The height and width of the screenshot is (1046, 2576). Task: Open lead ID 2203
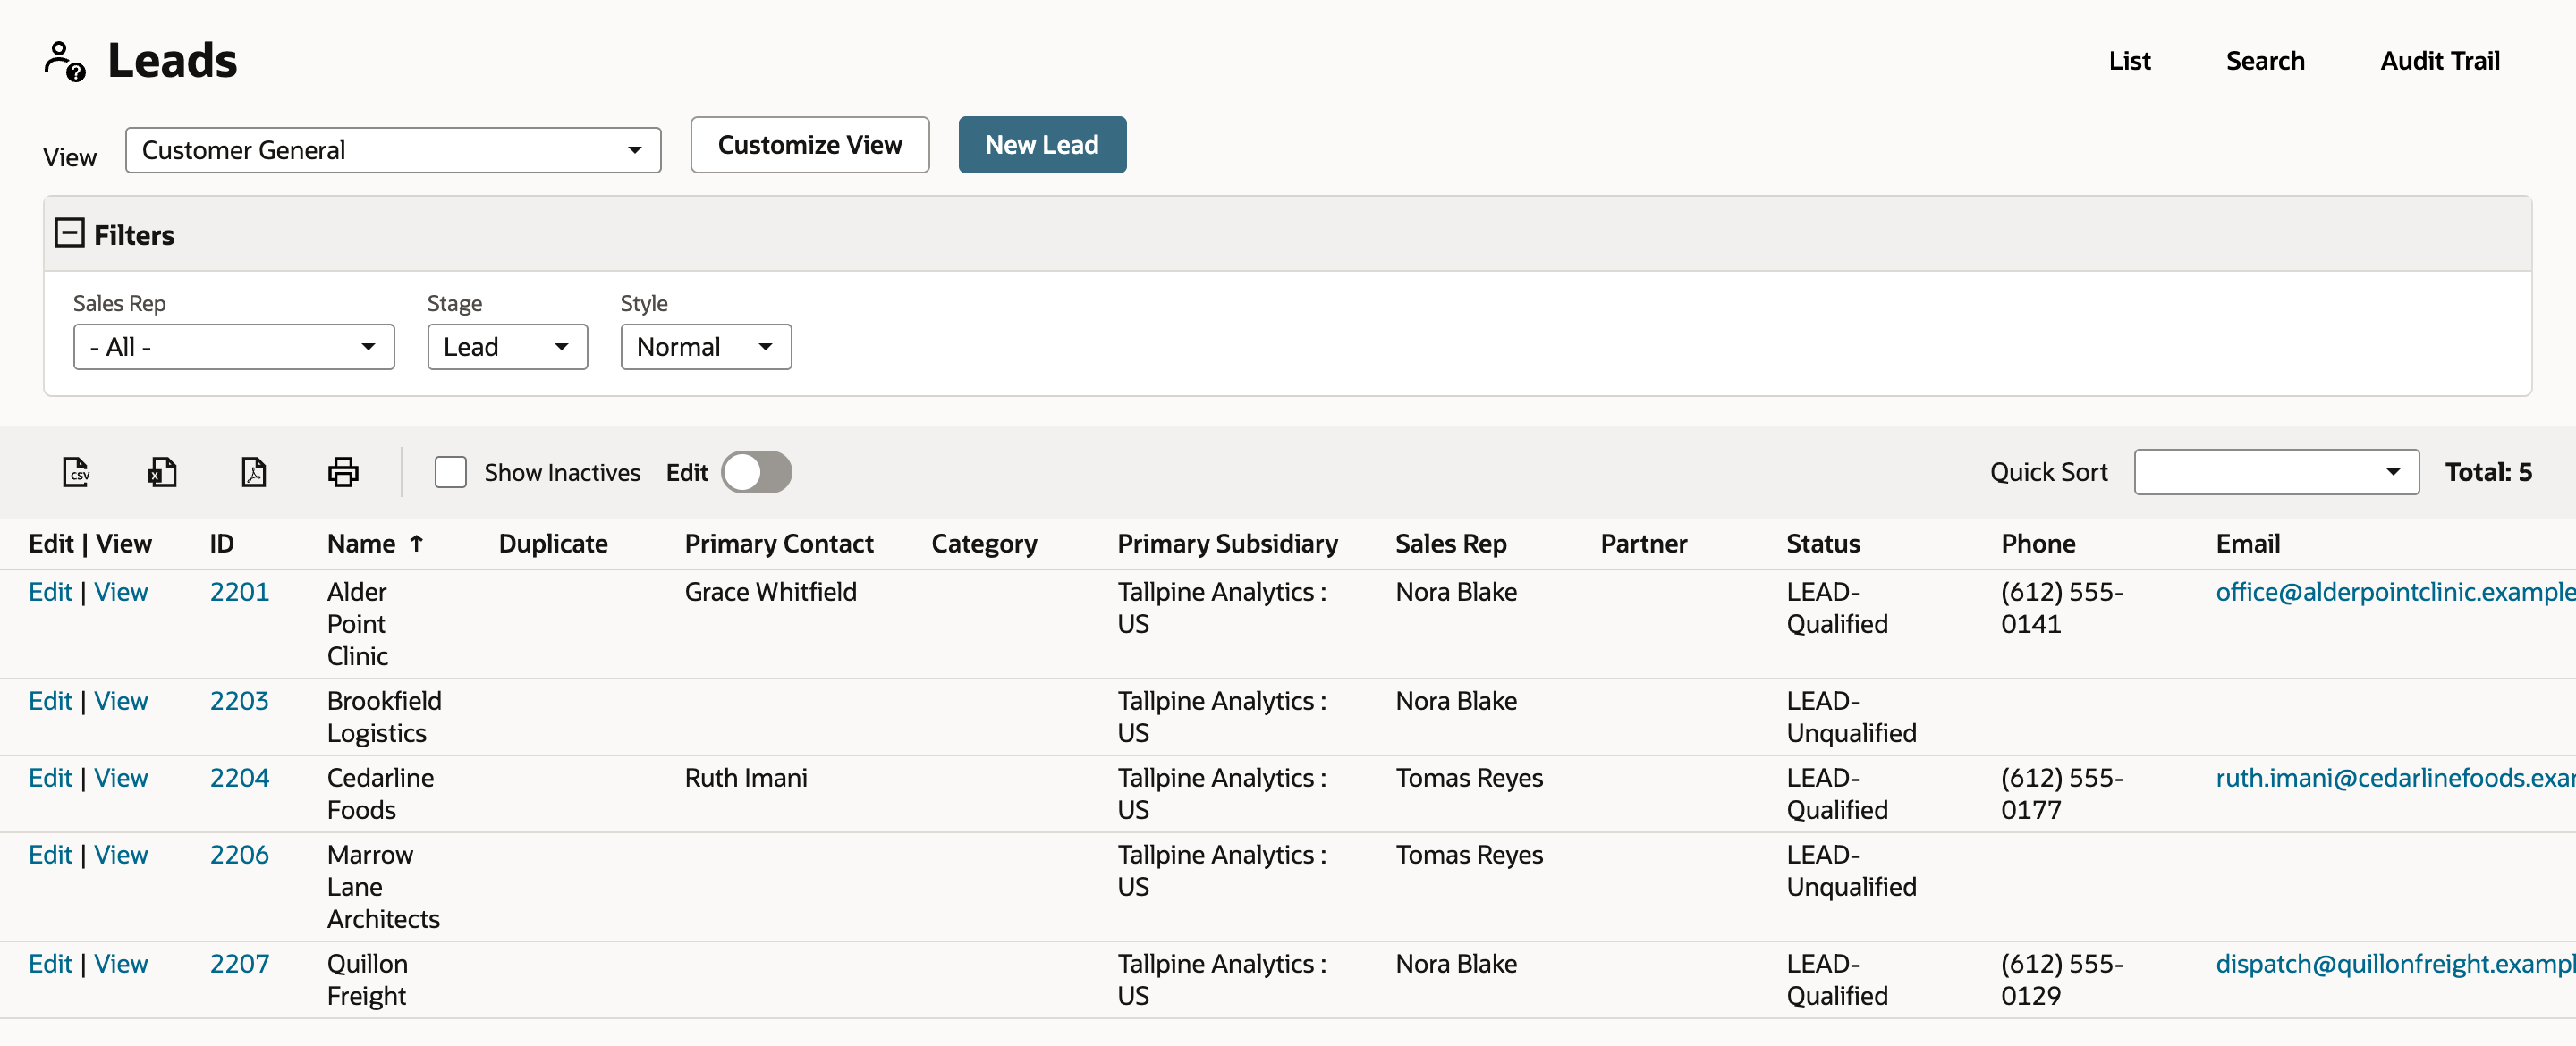point(239,701)
